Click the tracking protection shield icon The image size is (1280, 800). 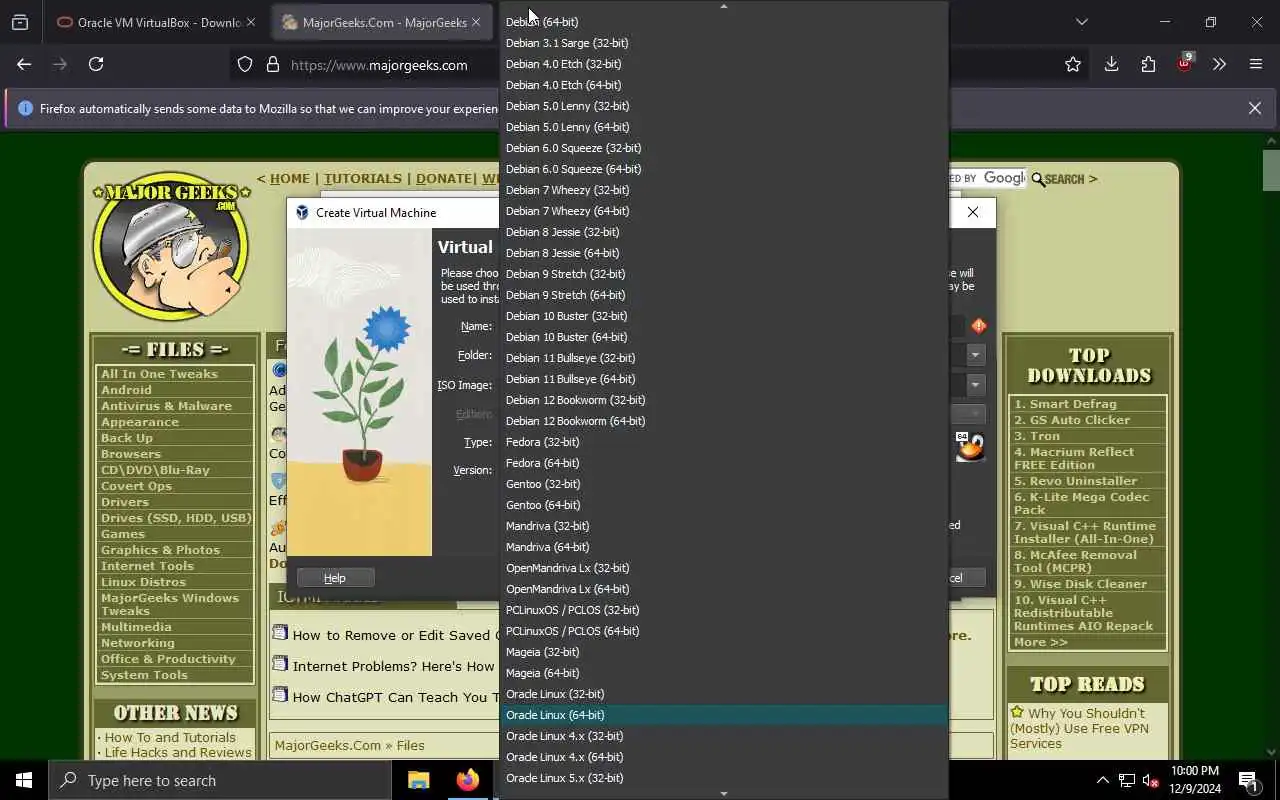click(245, 64)
